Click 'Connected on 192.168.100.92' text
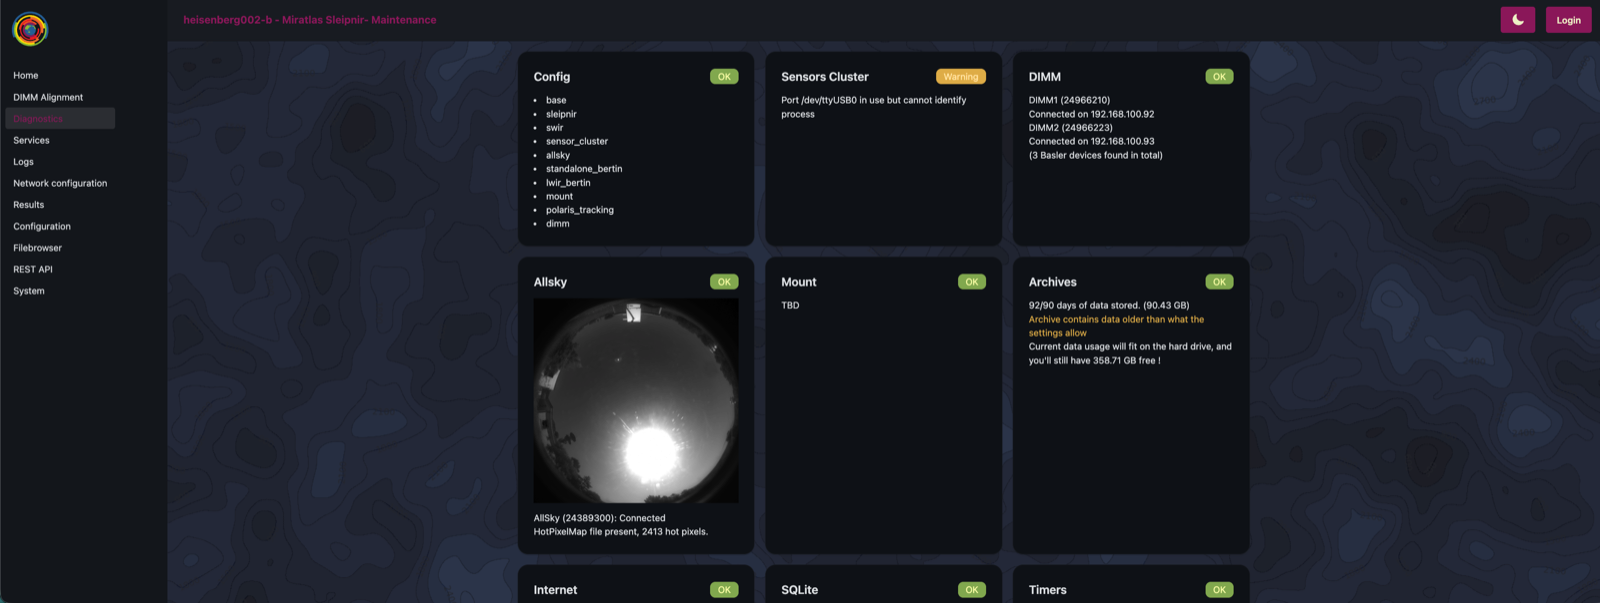The width and height of the screenshot is (1600, 603). pyautogui.click(x=1092, y=114)
